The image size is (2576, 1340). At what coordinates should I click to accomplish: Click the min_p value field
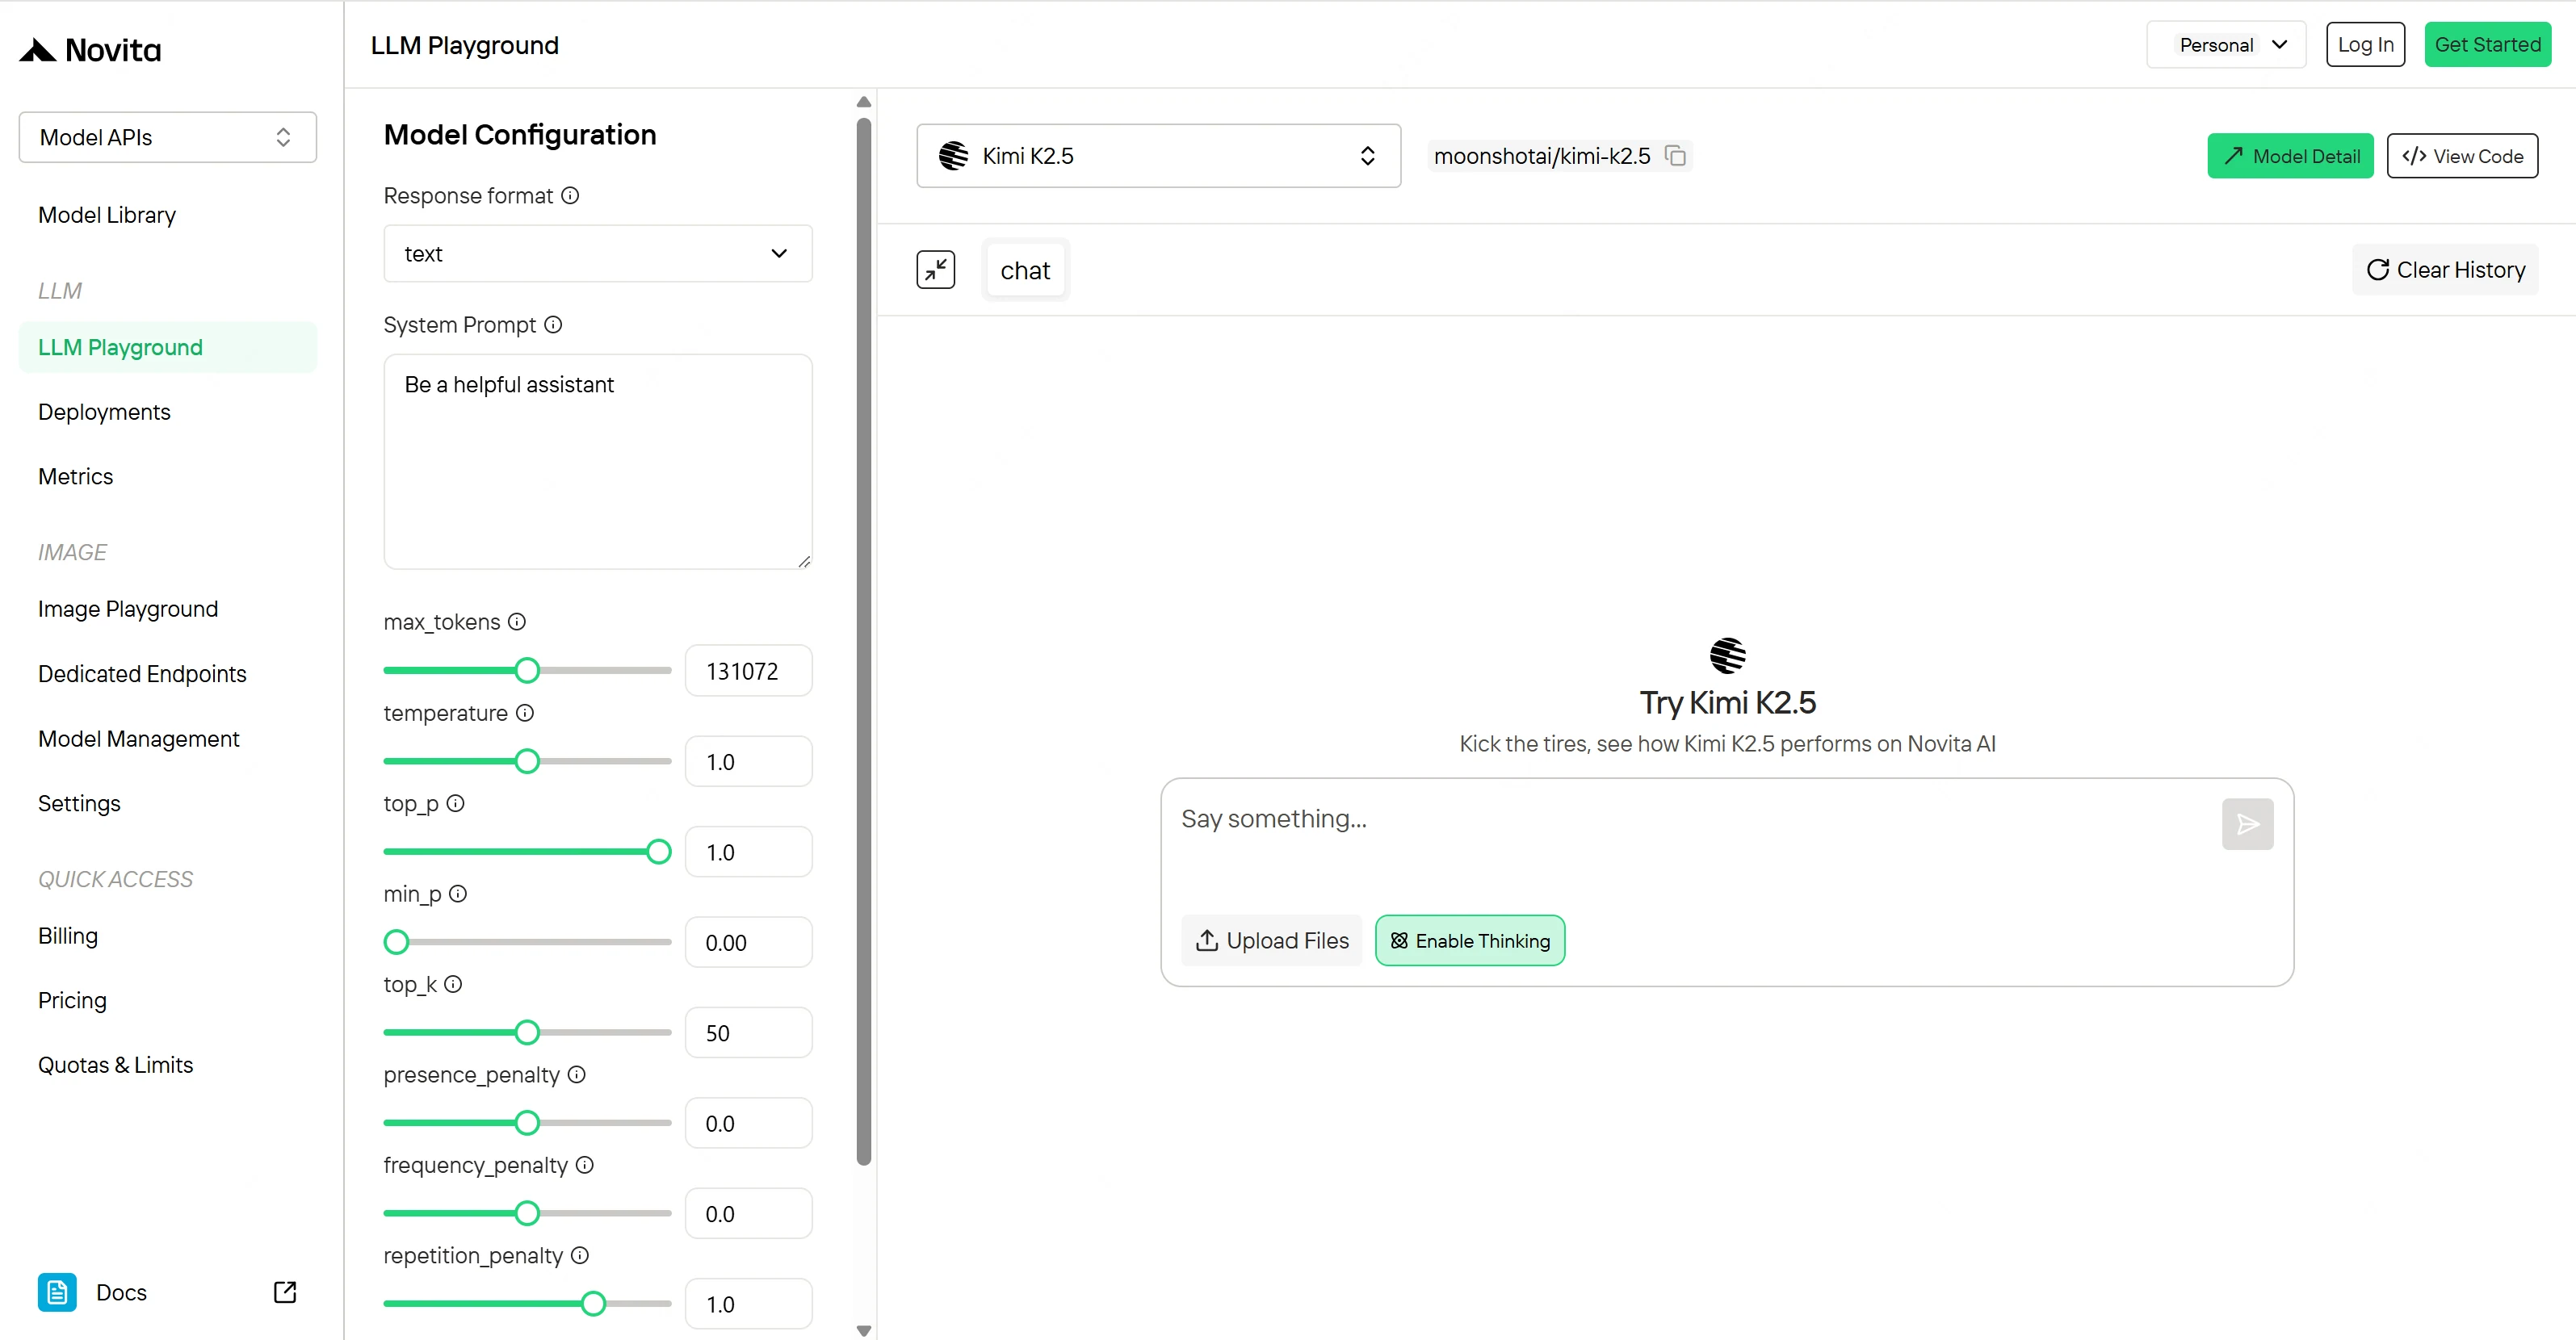pos(748,942)
